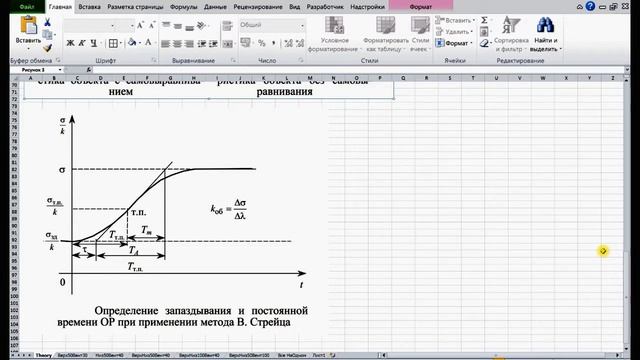Apply percent style format
Viewport: 640px width, 360px height.
coord(262,43)
